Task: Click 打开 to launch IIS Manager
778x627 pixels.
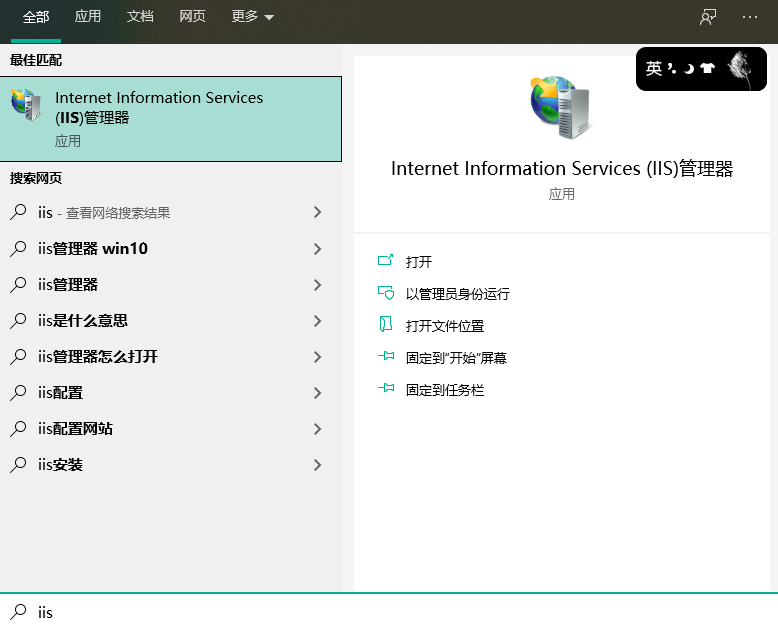Action: (x=418, y=261)
